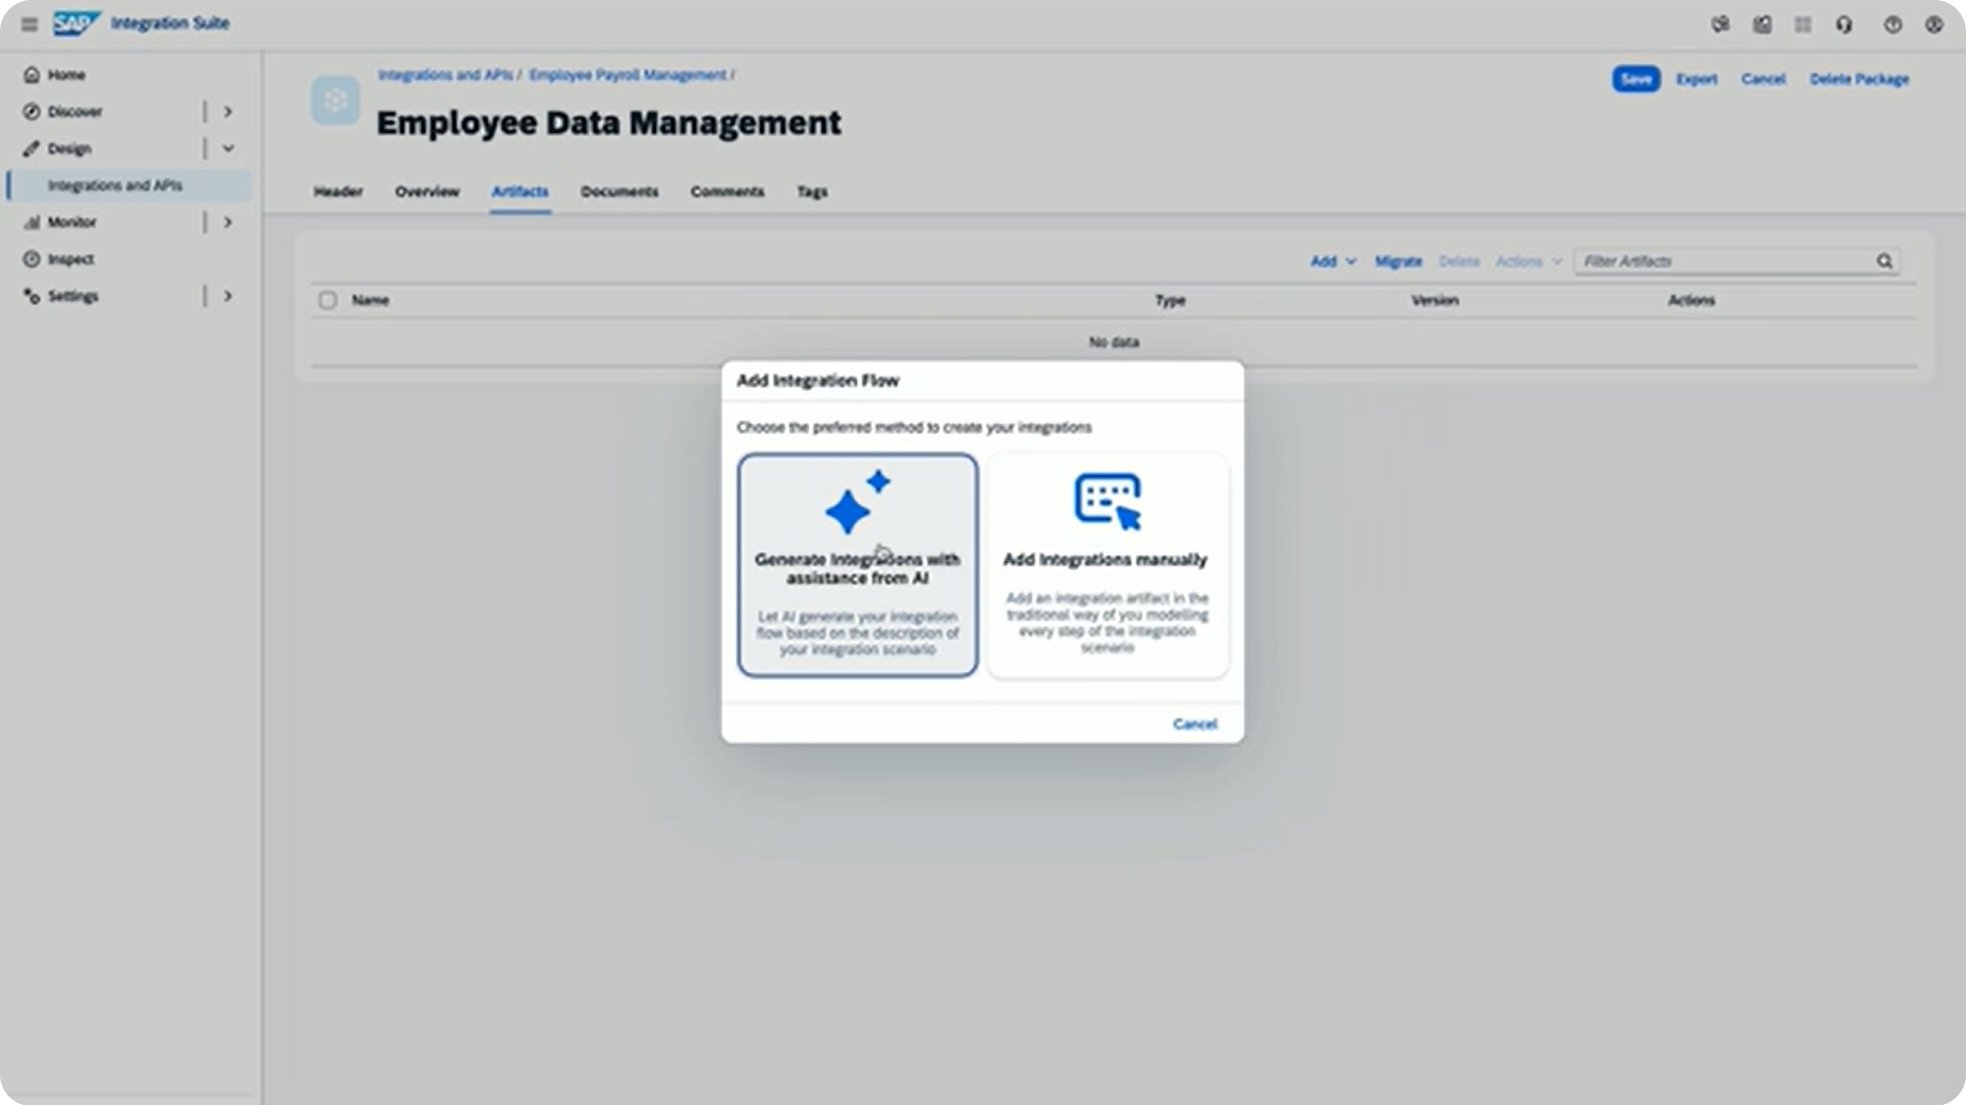This screenshot has width=1966, height=1105.
Task: Expand the Add dropdown menu
Action: pos(1332,261)
